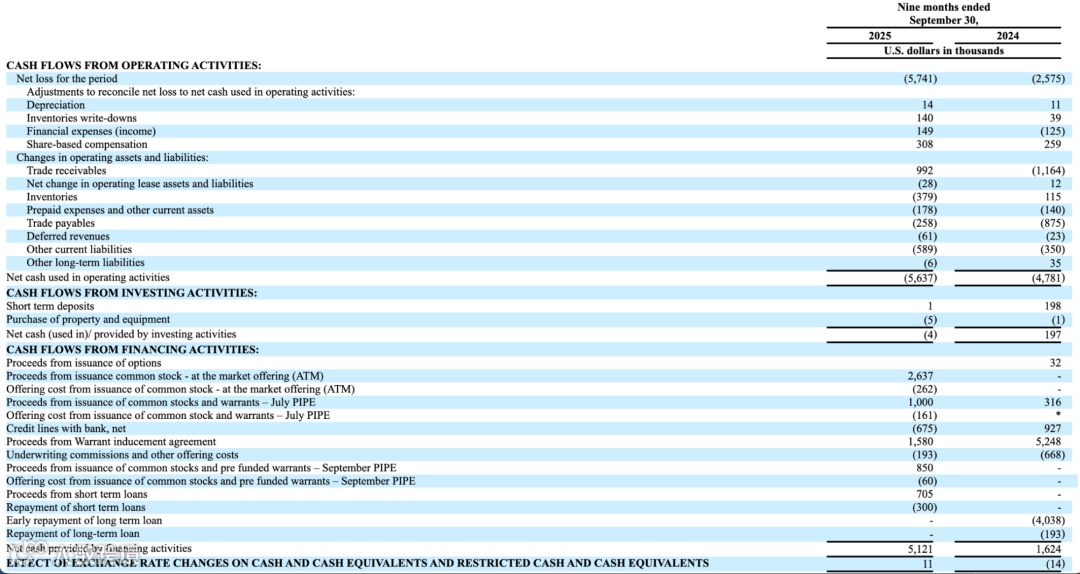Image resolution: width=1080 pixels, height=574 pixels.
Task: Select 'Net change in operating lease assets' label
Action: tap(140, 183)
